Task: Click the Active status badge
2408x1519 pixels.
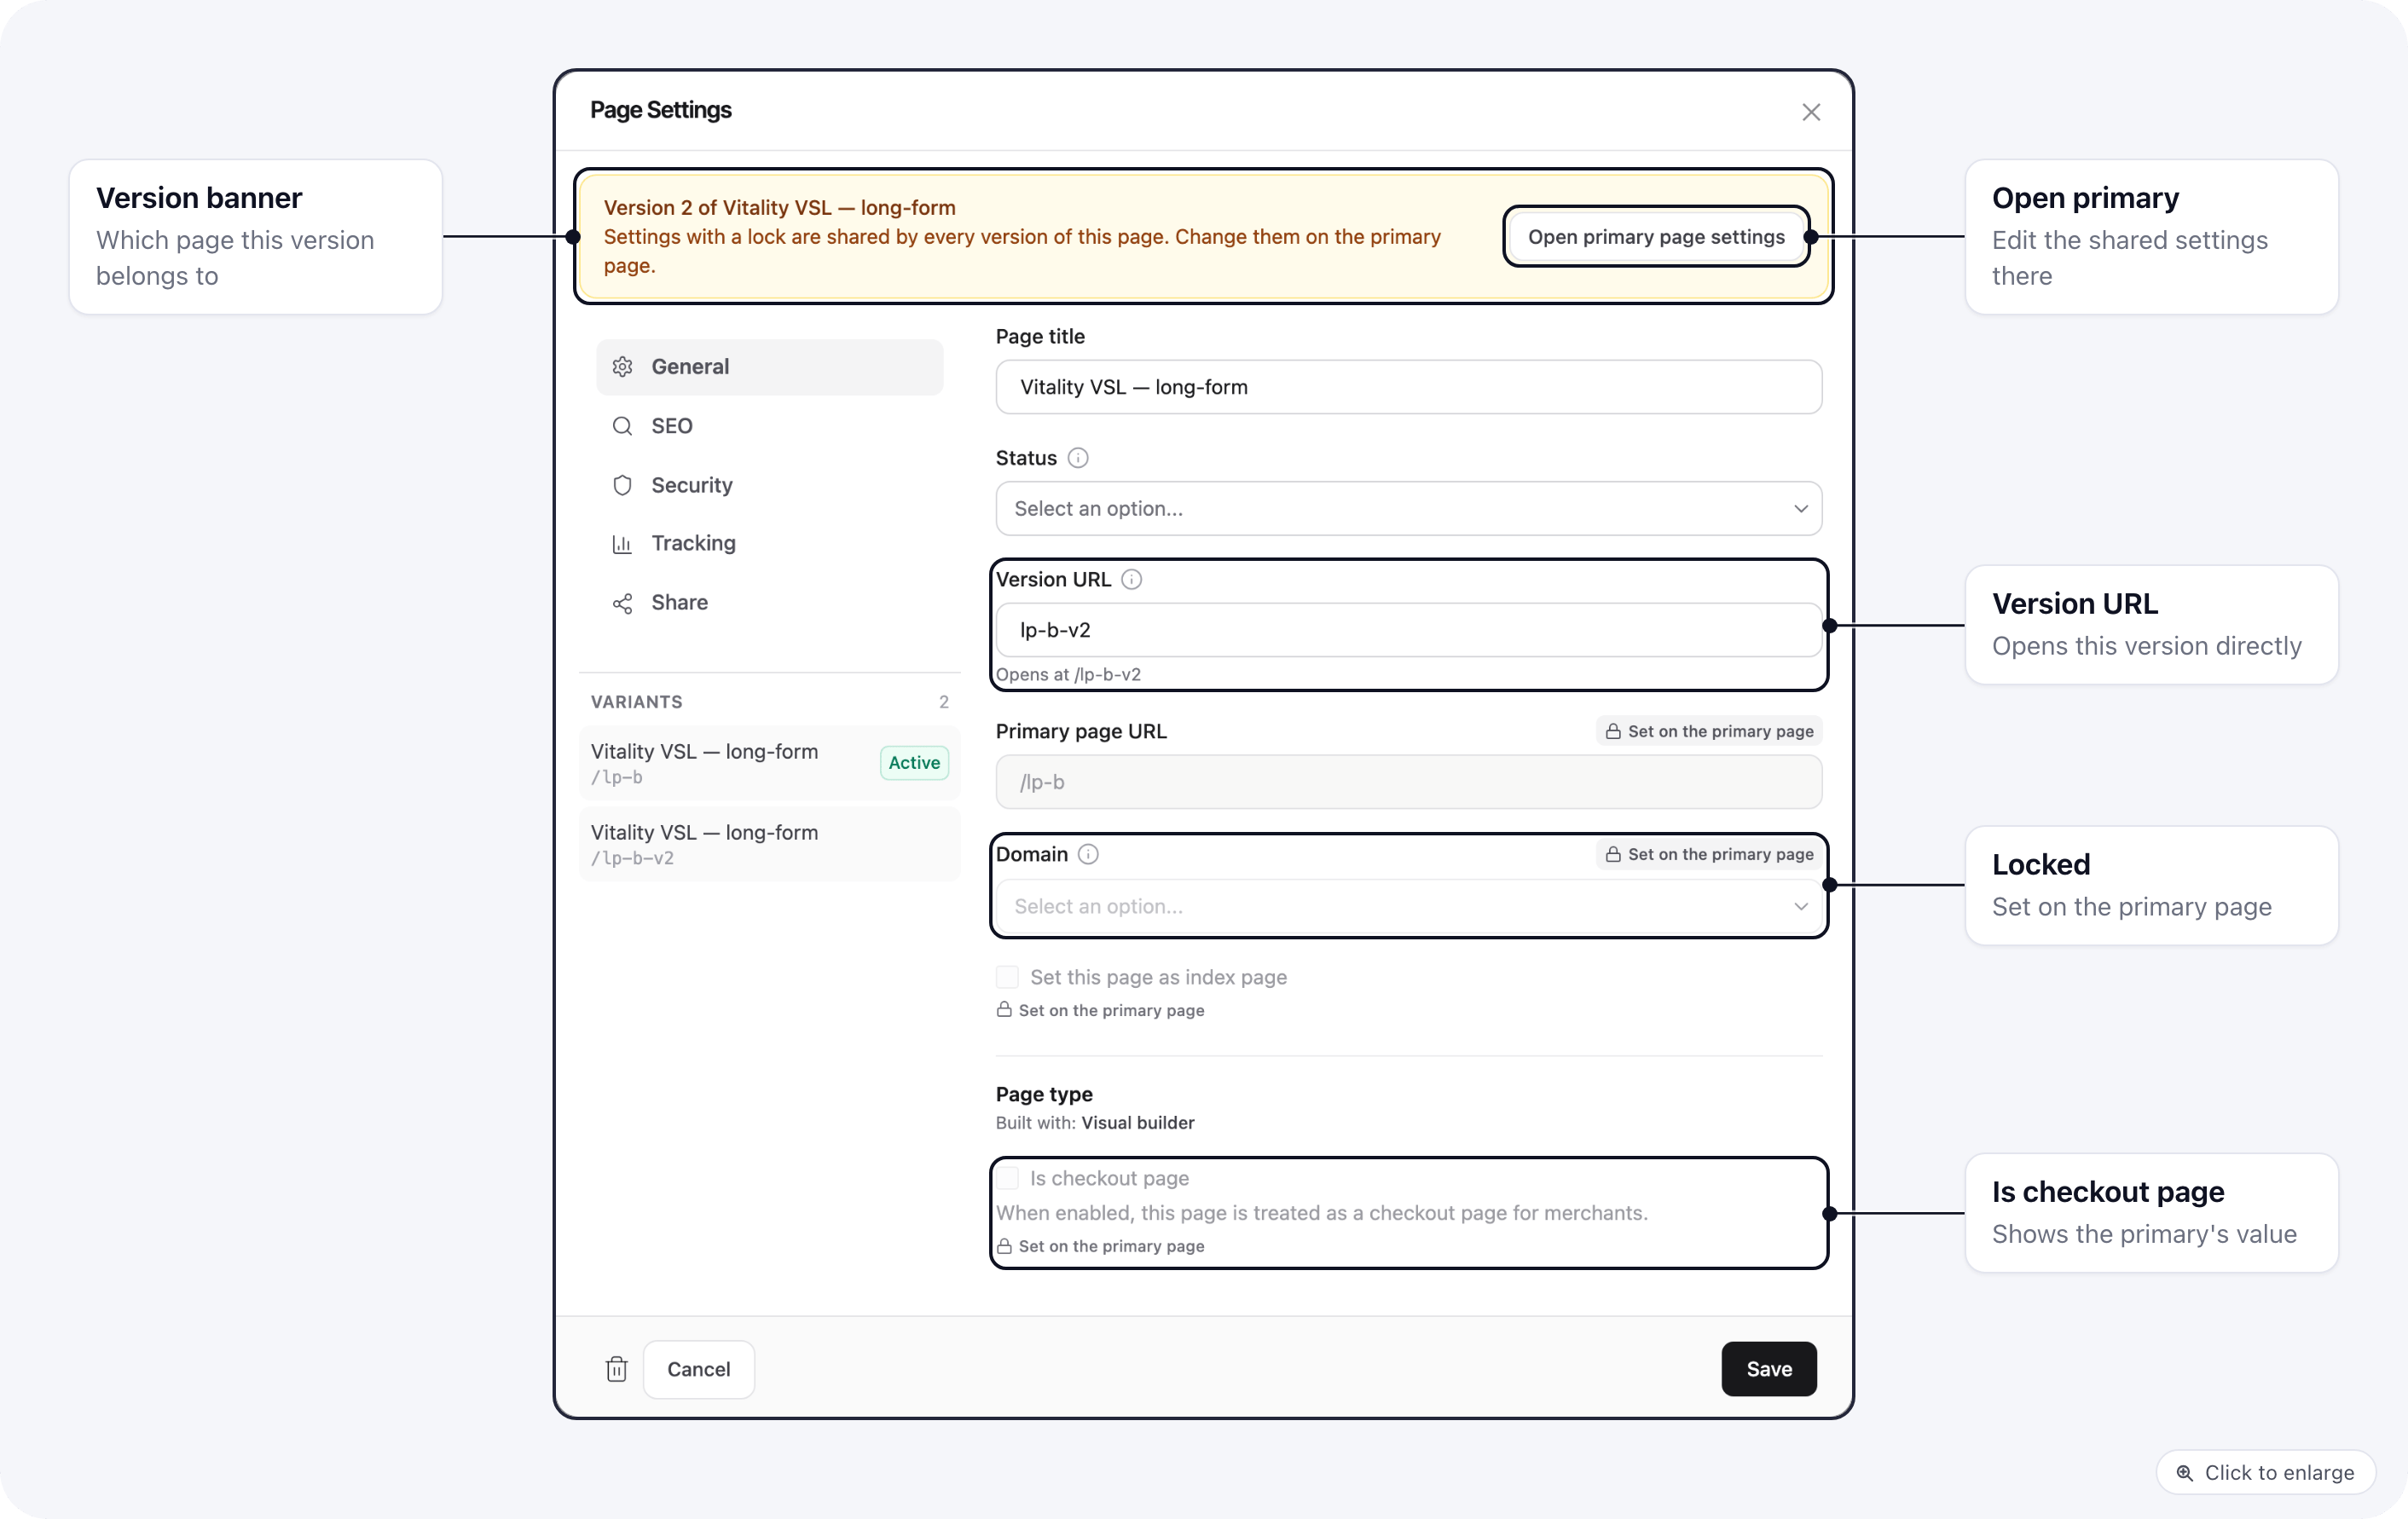Action: click(914, 763)
